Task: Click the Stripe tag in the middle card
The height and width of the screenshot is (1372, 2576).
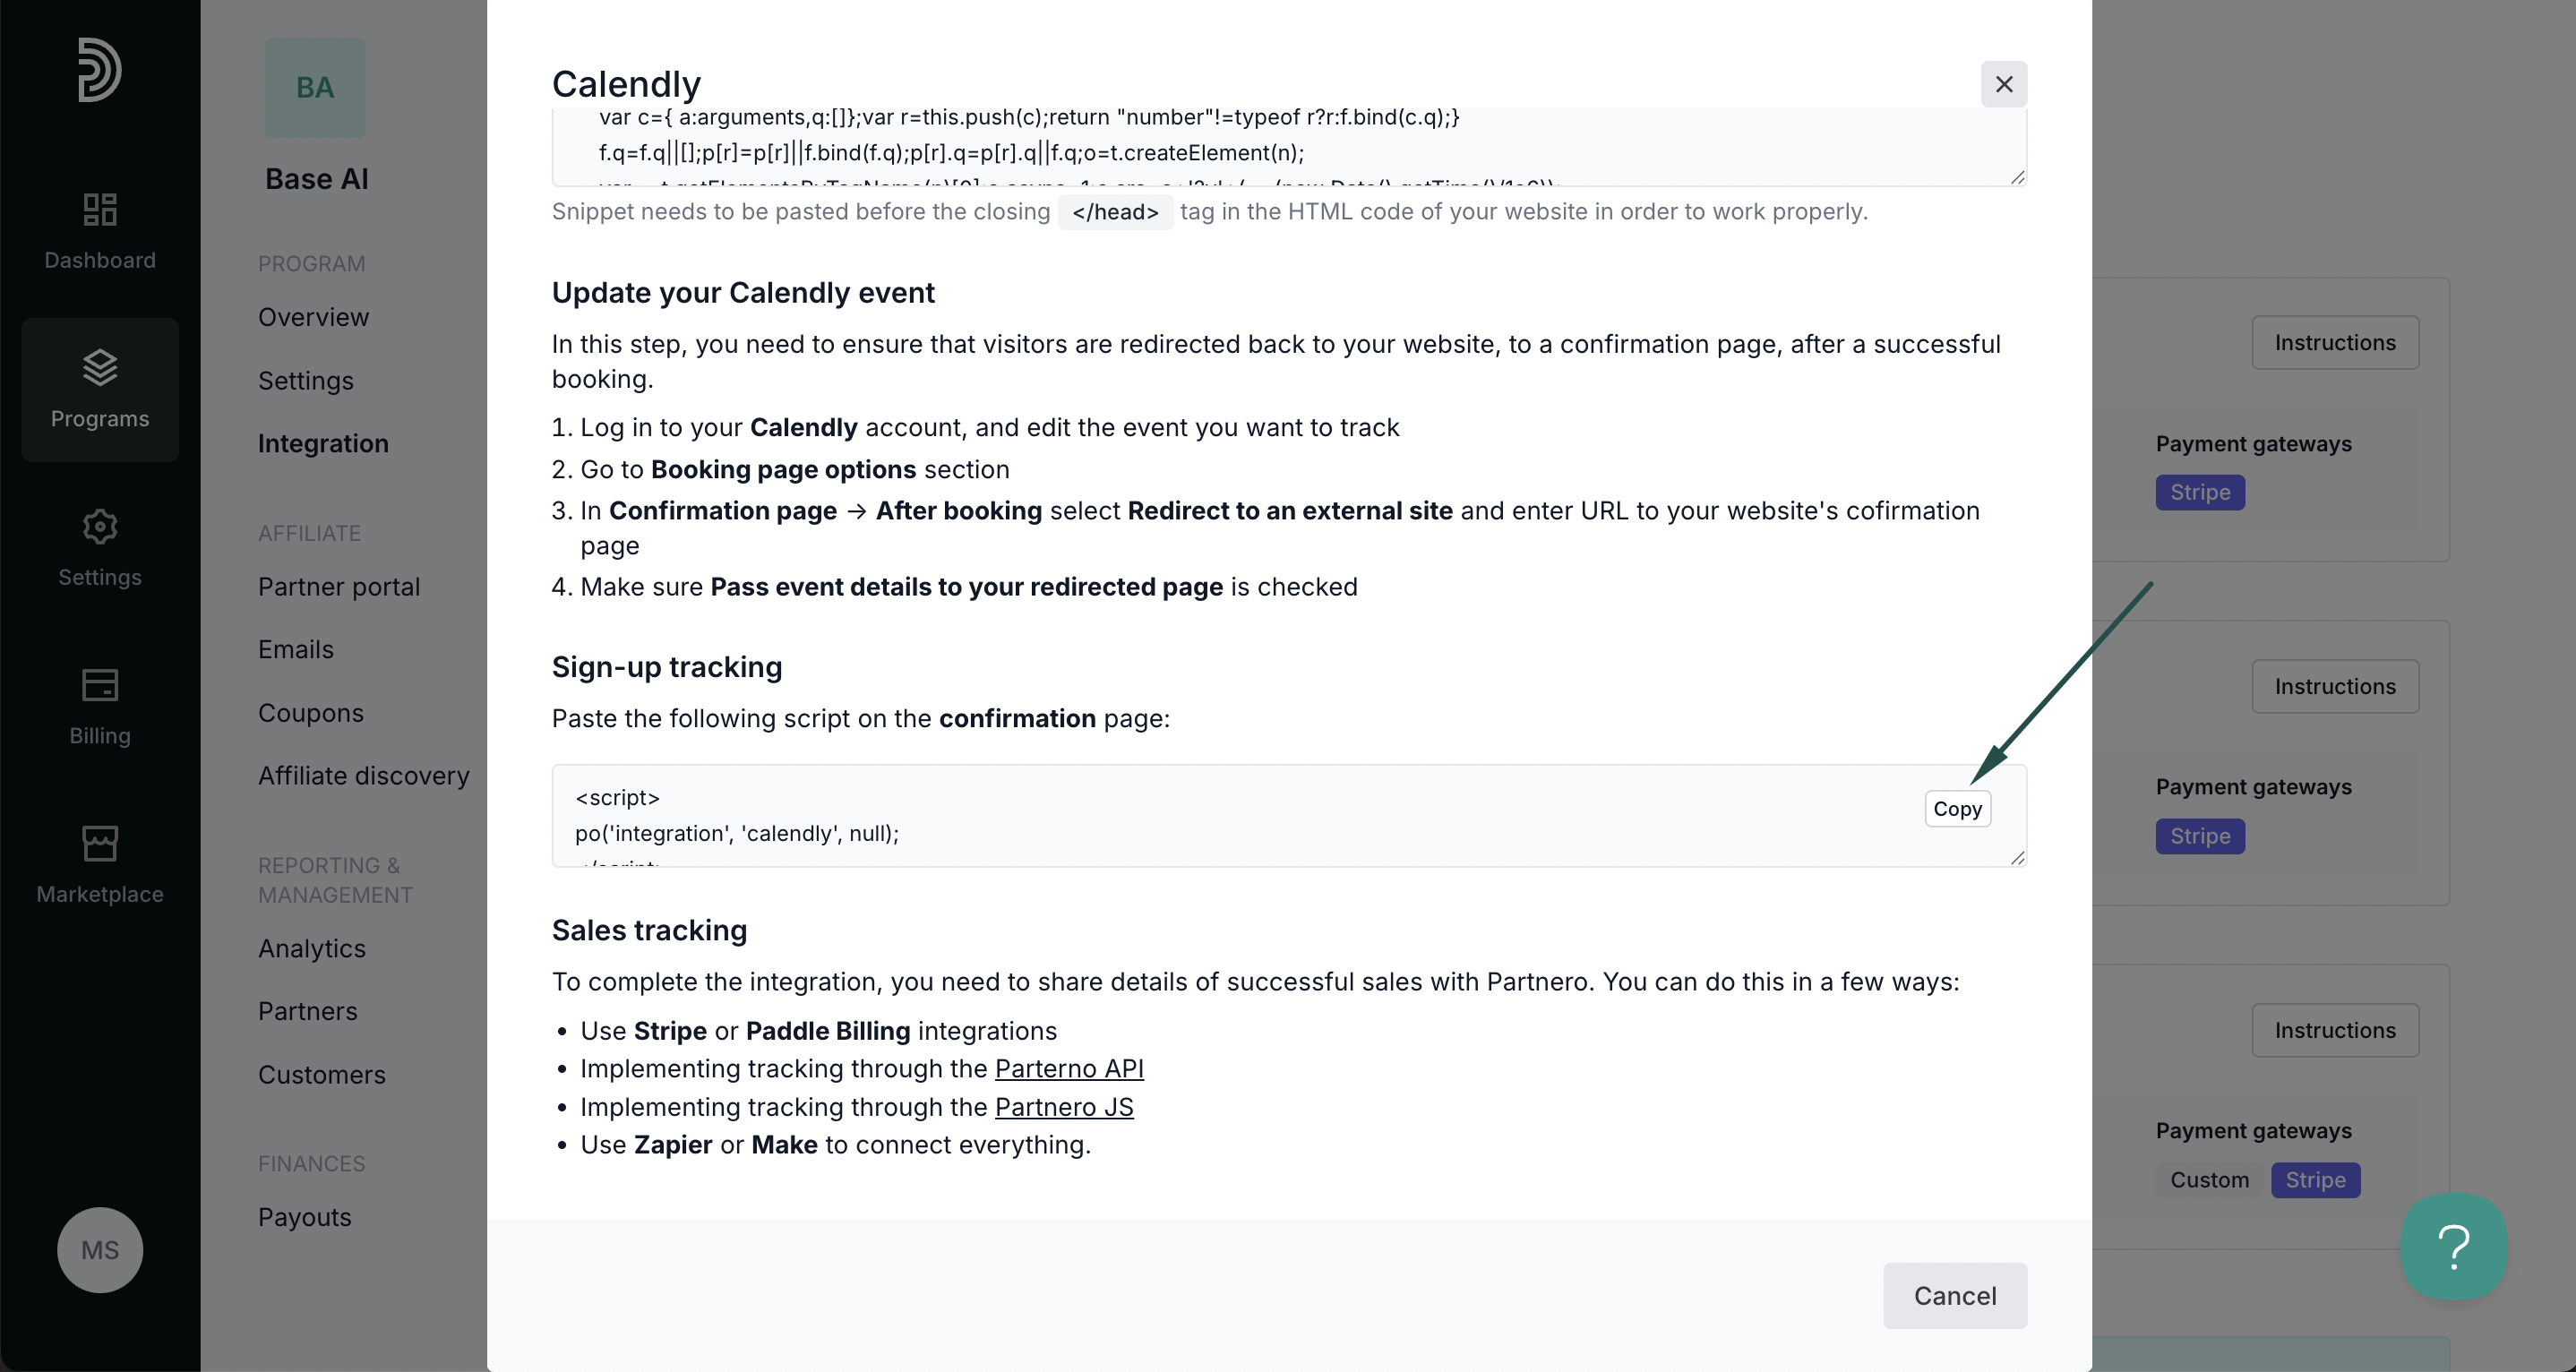Action: 2200,836
